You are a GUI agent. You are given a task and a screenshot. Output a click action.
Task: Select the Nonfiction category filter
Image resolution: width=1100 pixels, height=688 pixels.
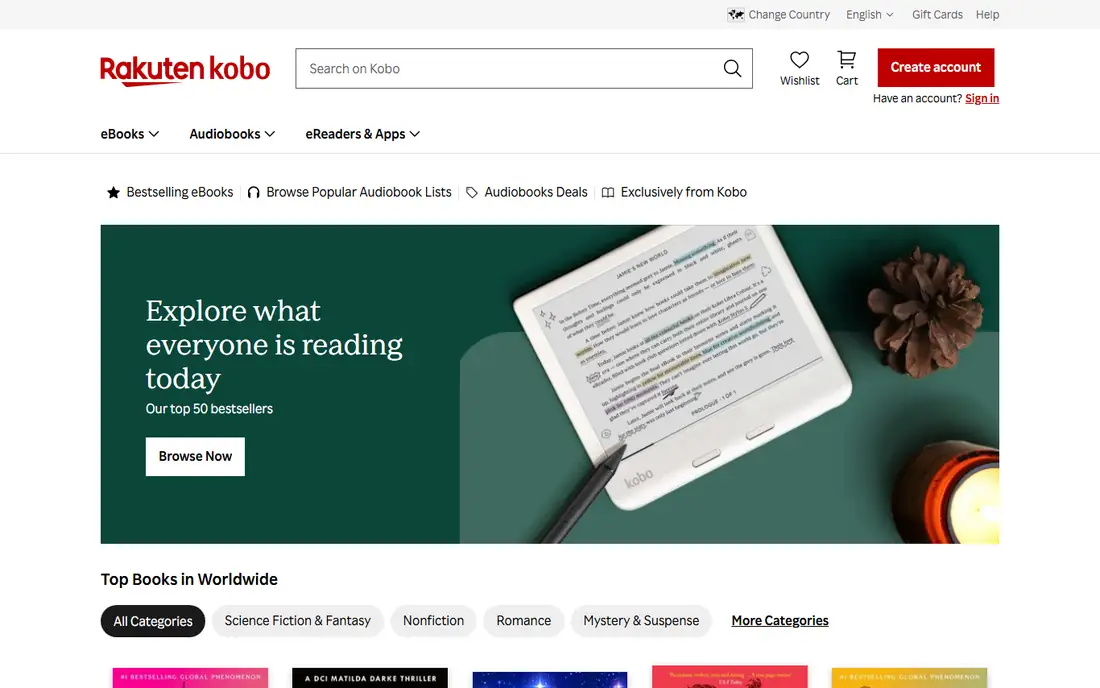(434, 621)
